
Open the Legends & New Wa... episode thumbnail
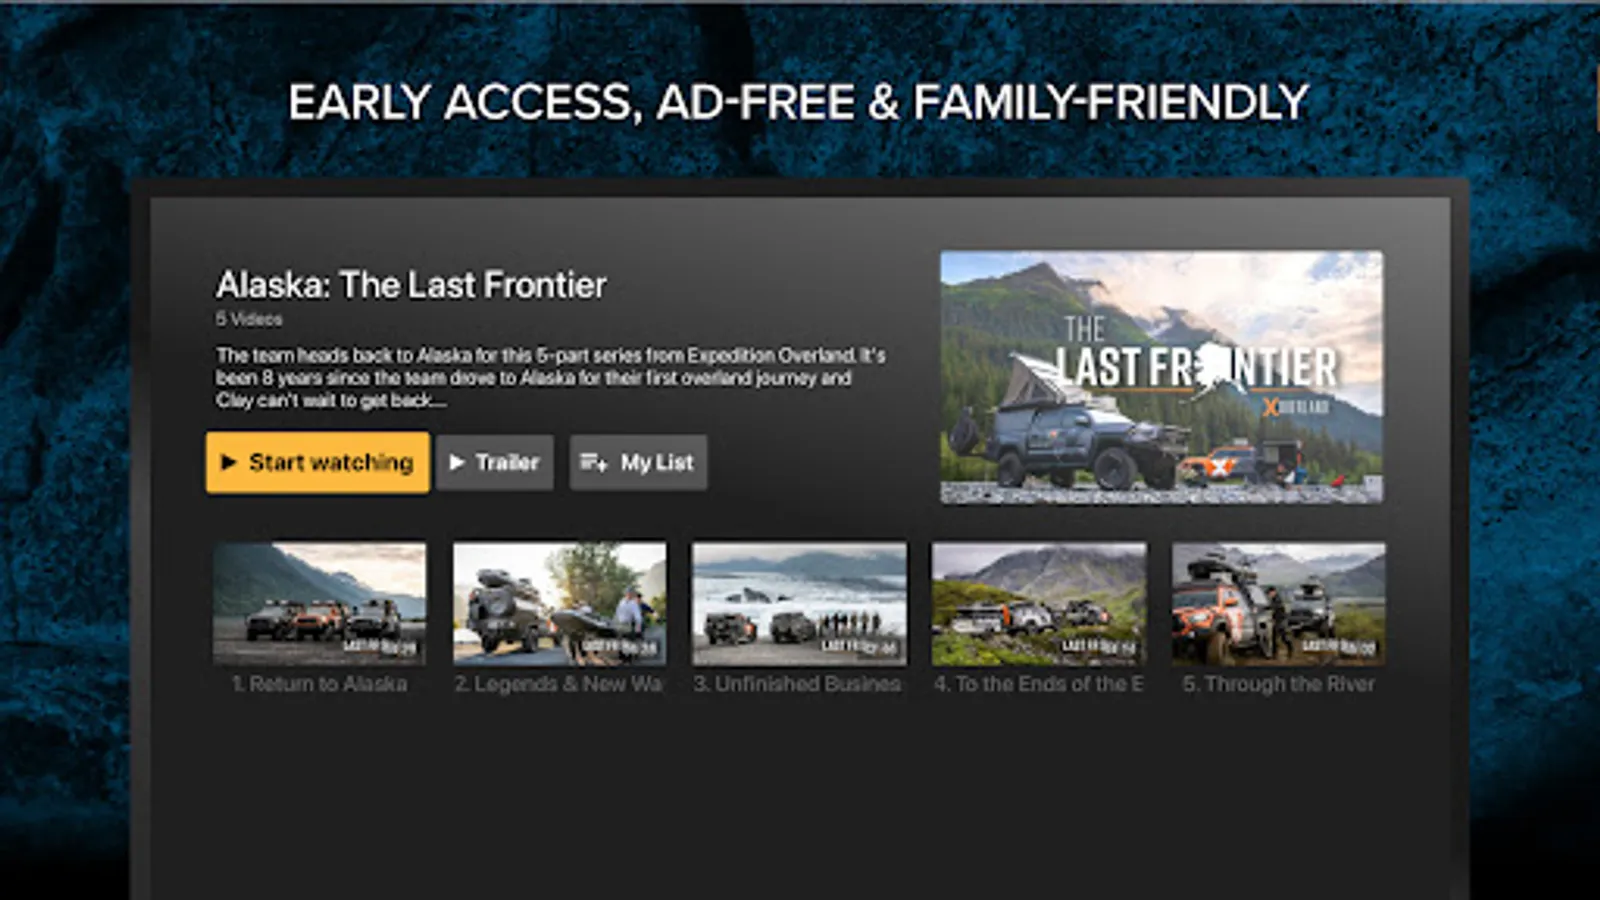559,604
